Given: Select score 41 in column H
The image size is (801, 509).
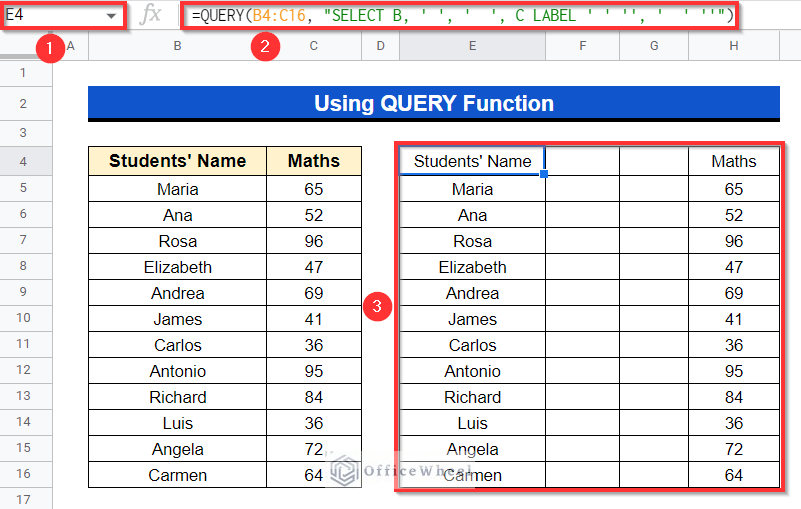Looking at the screenshot, I should tap(734, 319).
